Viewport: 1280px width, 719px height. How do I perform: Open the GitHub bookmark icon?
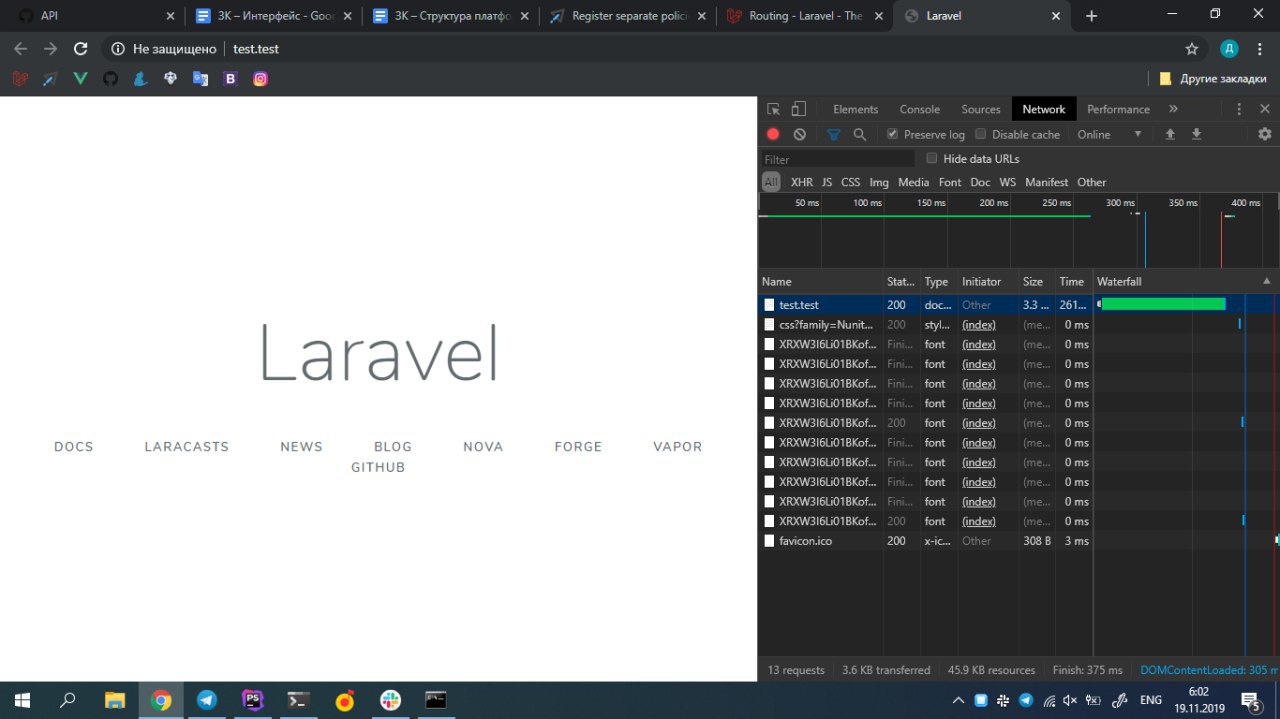tap(110, 79)
